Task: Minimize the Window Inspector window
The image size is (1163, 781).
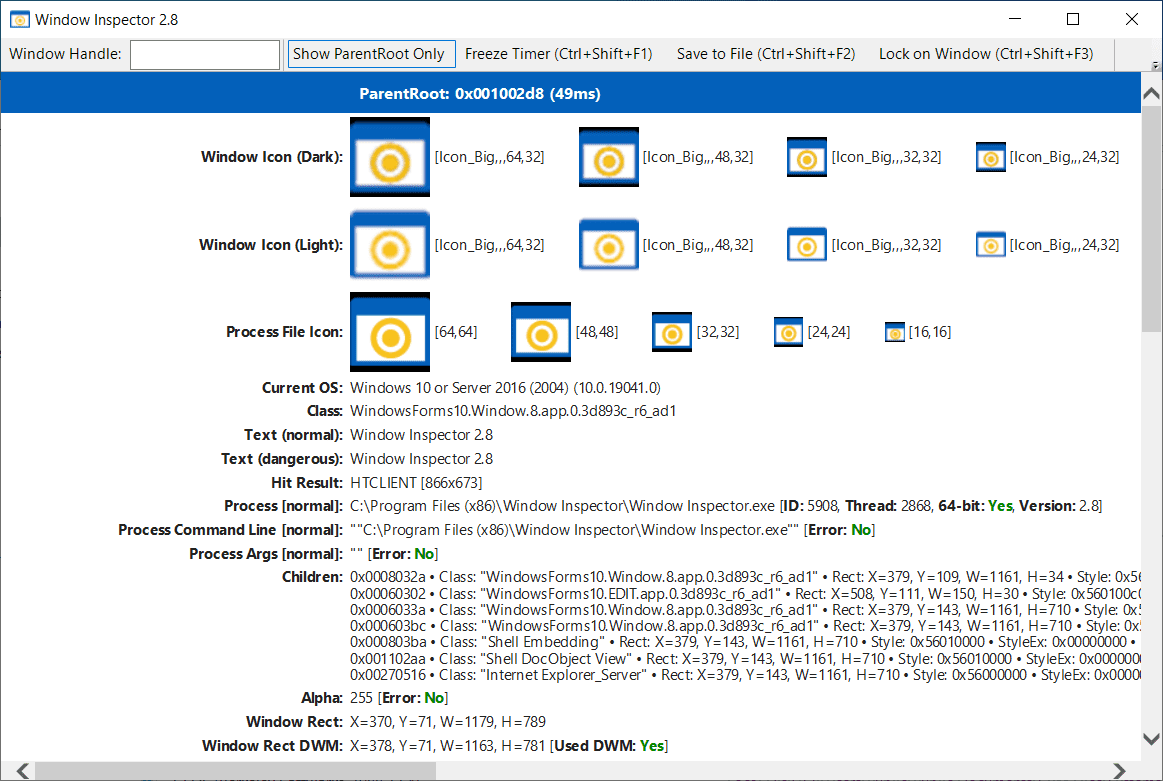Action: (x=1015, y=19)
